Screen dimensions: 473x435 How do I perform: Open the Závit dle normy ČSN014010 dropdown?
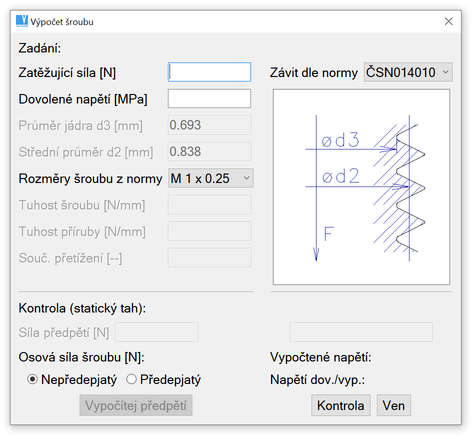pos(408,72)
